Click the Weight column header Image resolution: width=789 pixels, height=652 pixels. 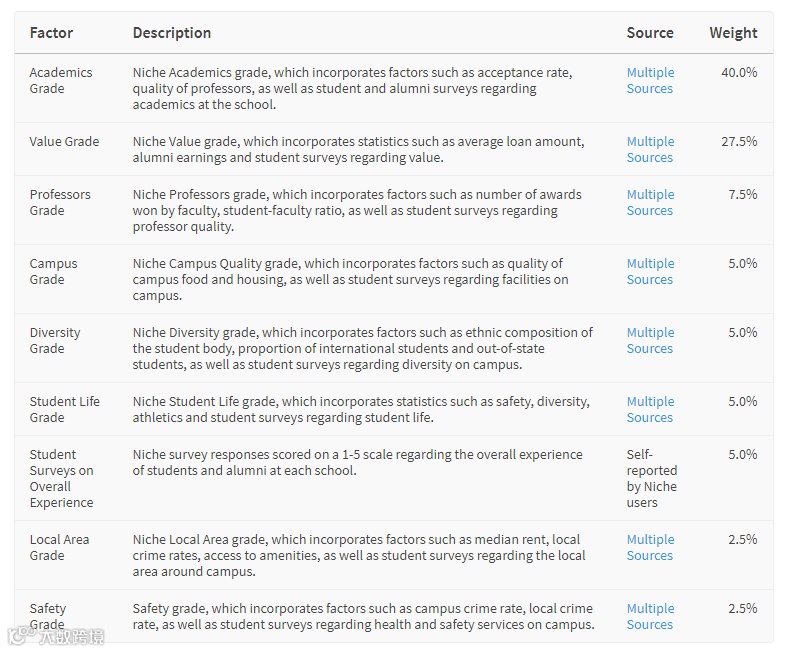pos(733,33)
